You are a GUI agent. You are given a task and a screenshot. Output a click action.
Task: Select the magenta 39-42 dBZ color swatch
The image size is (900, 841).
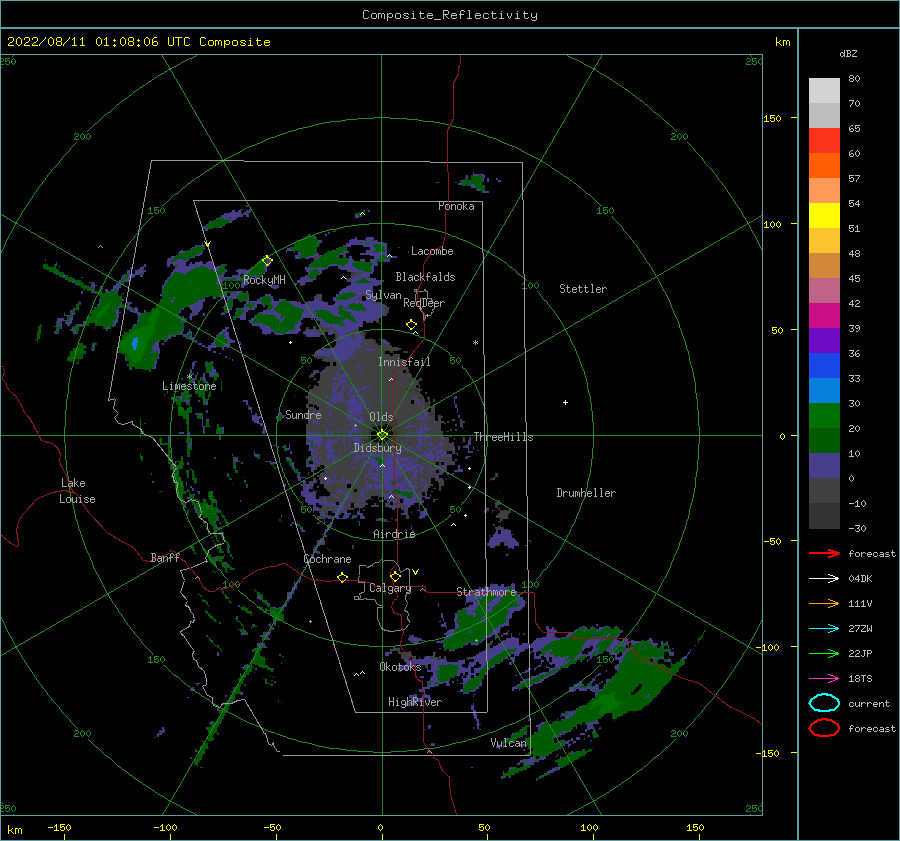824,316
